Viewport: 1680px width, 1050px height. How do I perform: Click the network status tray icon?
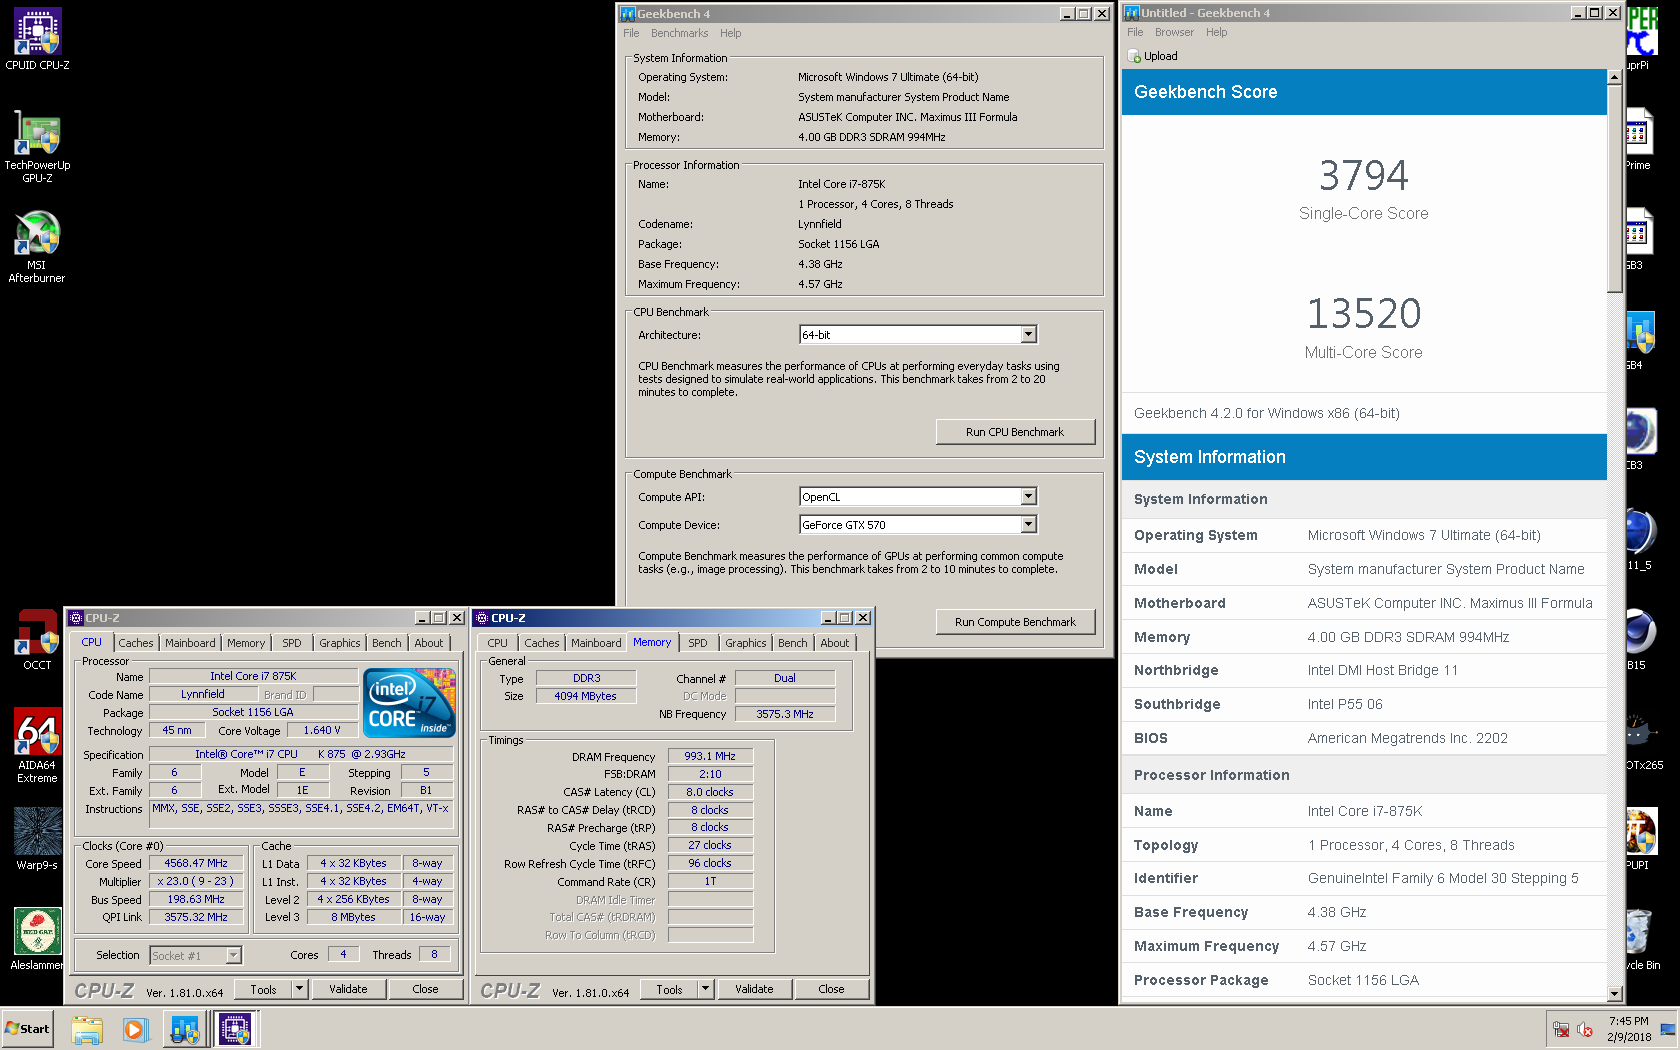coord(1561,1029)
